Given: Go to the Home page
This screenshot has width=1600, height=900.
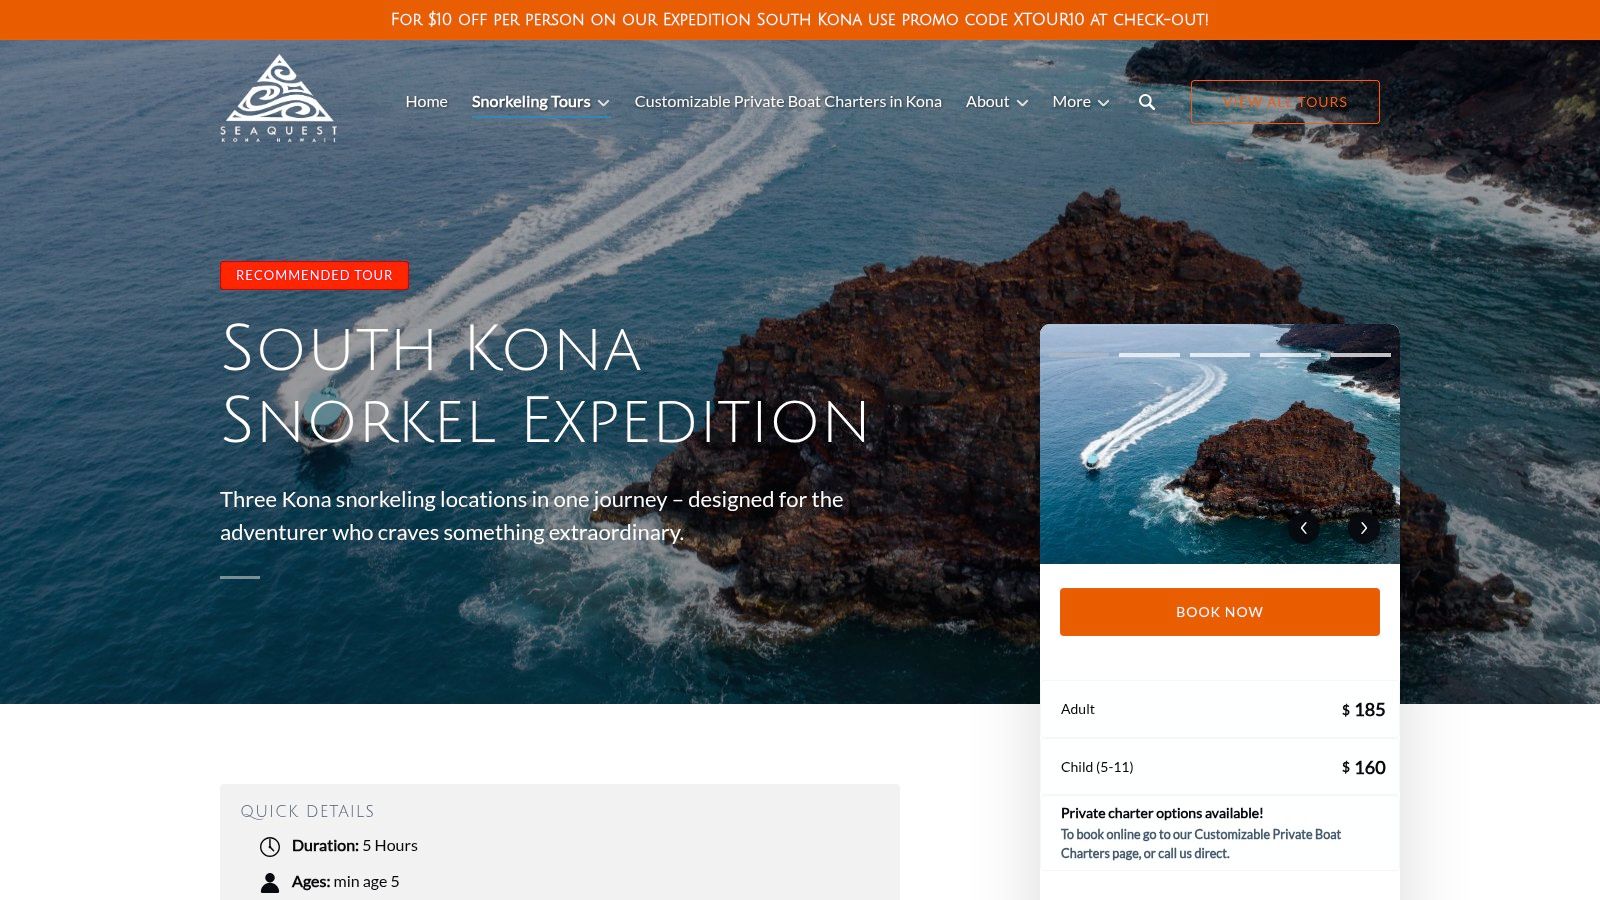Looking at the screenshot, I should tap(426, 102).
